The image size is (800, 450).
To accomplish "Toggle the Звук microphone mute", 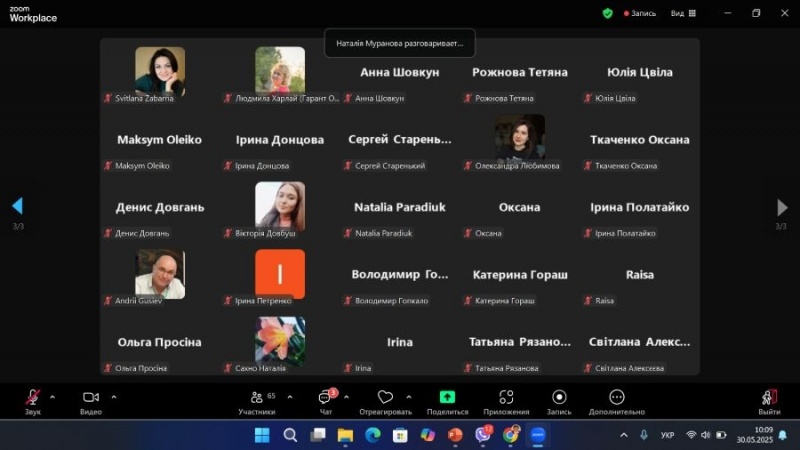I will [x=33, y=398].
